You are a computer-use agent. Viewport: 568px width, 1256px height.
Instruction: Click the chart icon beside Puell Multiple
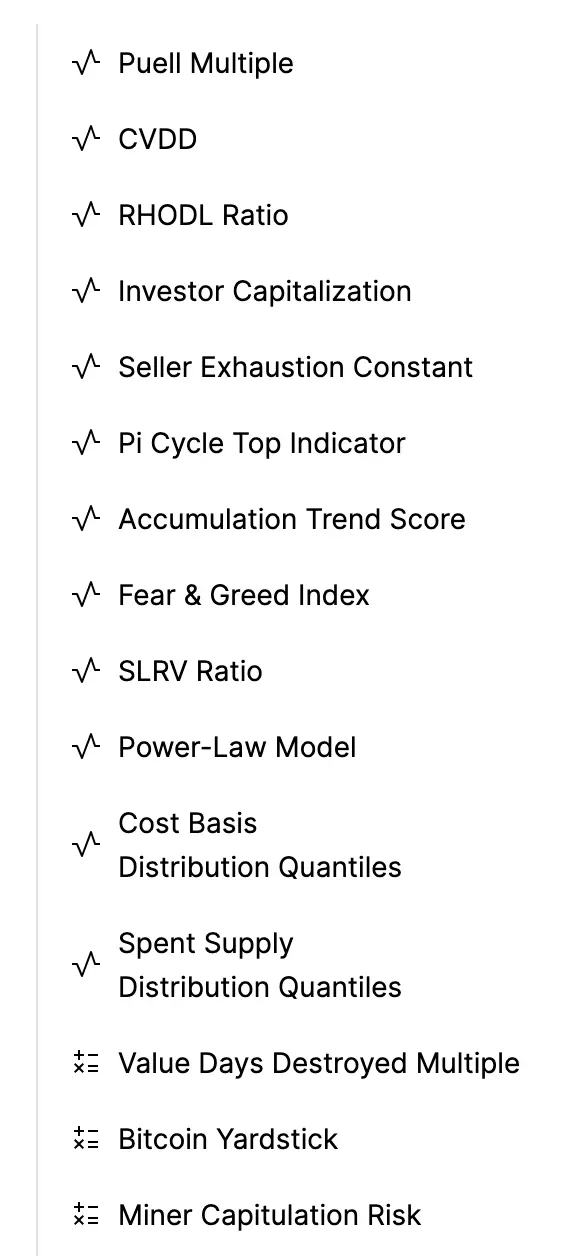click(87, 63)
